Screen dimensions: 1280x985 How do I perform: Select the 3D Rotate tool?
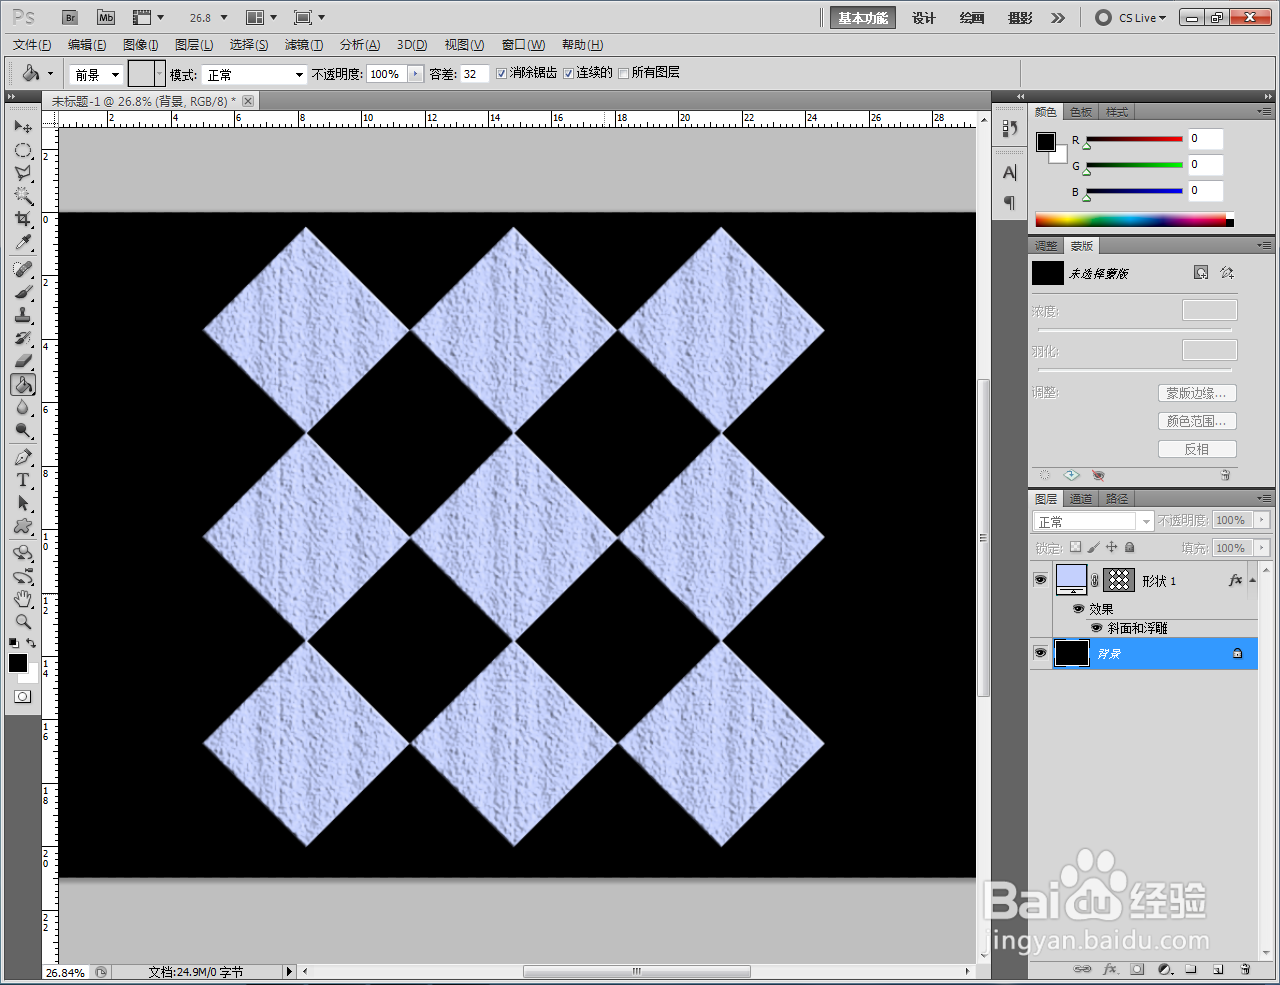(23, 553)
